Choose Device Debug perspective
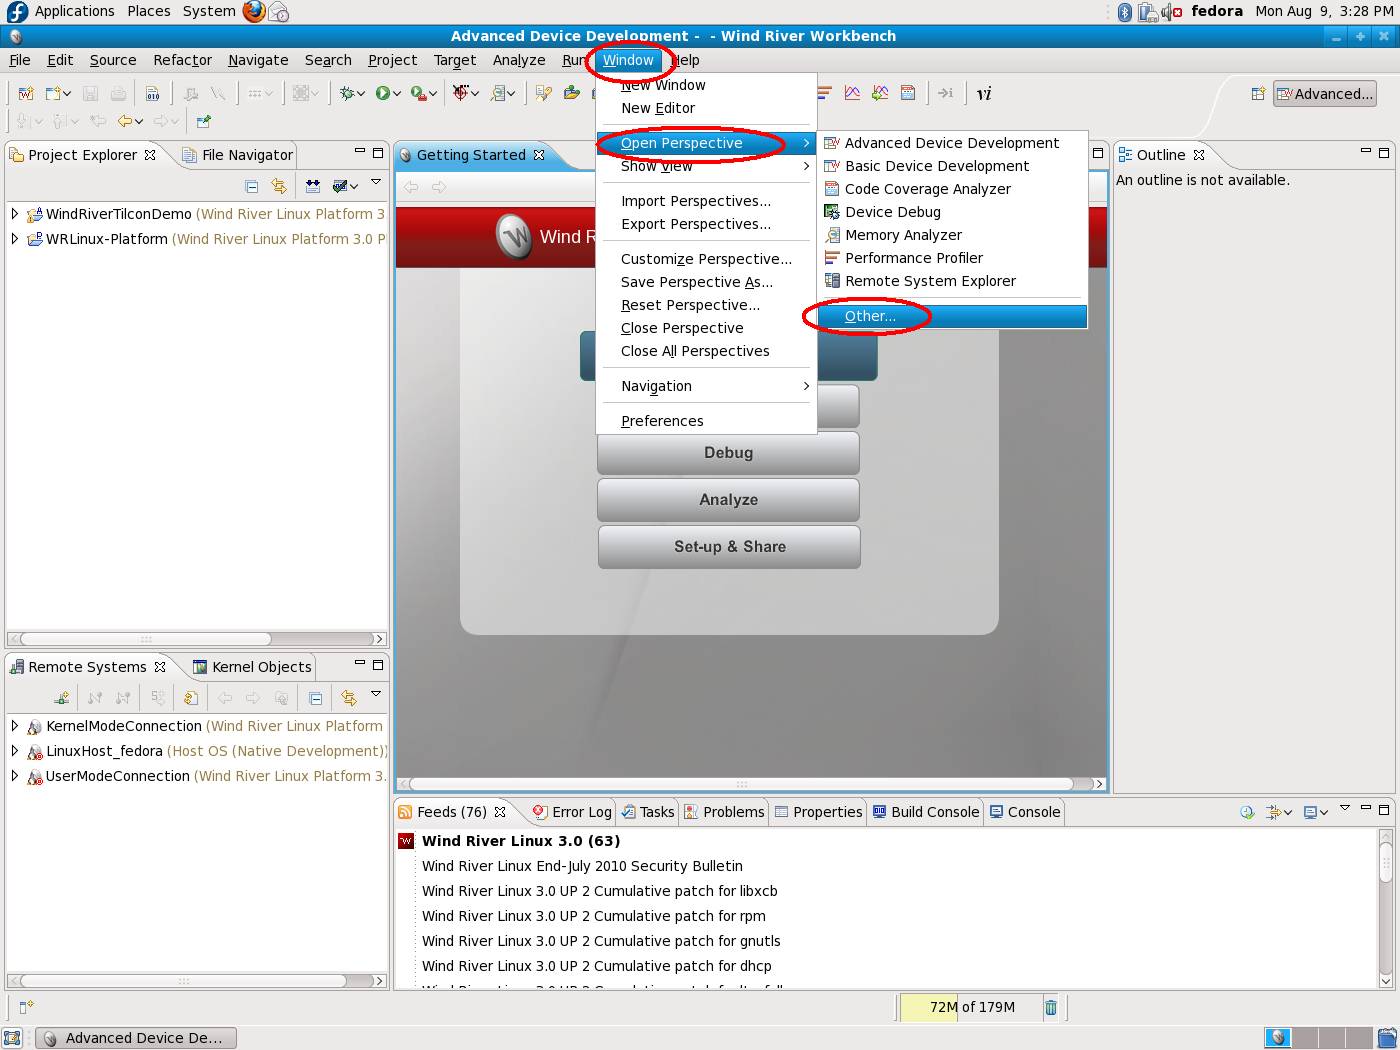The image size is (1400, 1050). (x=952, y=212)
